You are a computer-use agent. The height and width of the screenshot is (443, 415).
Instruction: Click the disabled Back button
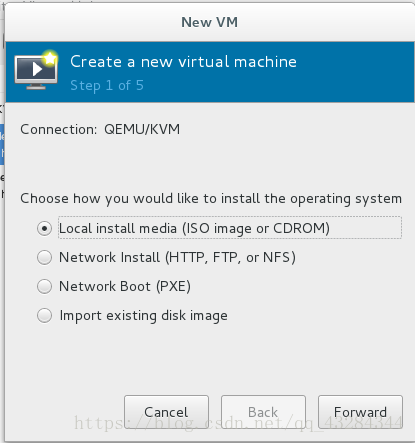point(263,412)
